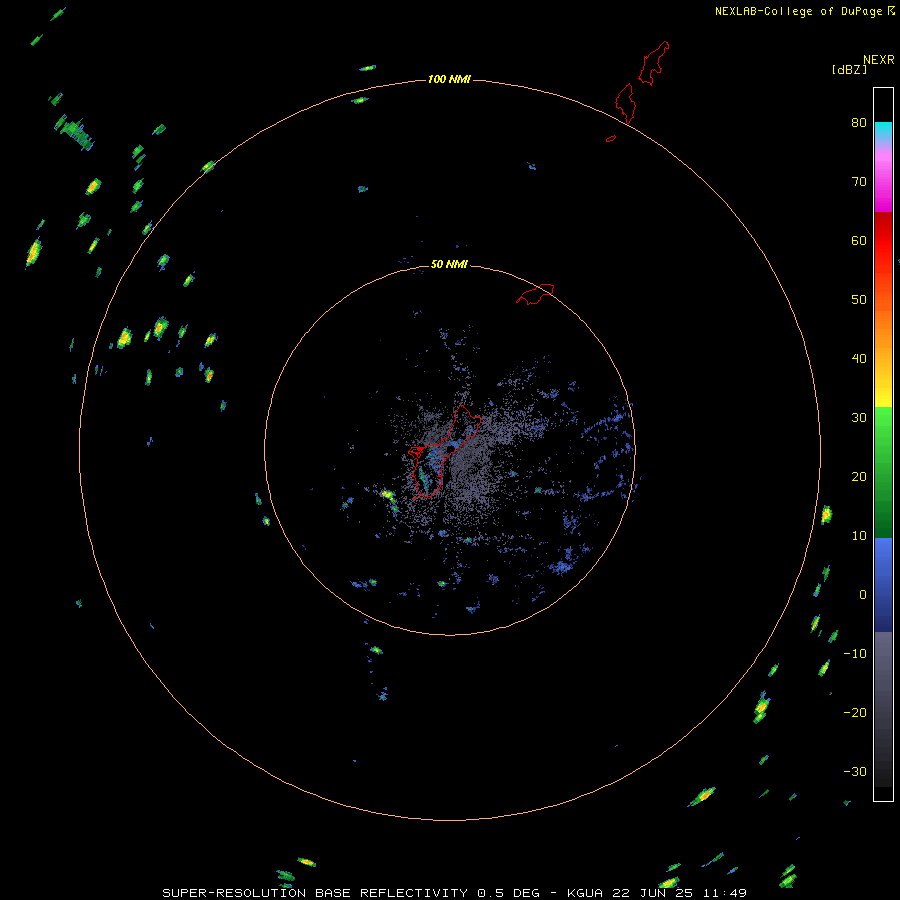Click the 100 NMI range ring label
Viewport: 900px width, 900px height.
click(449, 79)
